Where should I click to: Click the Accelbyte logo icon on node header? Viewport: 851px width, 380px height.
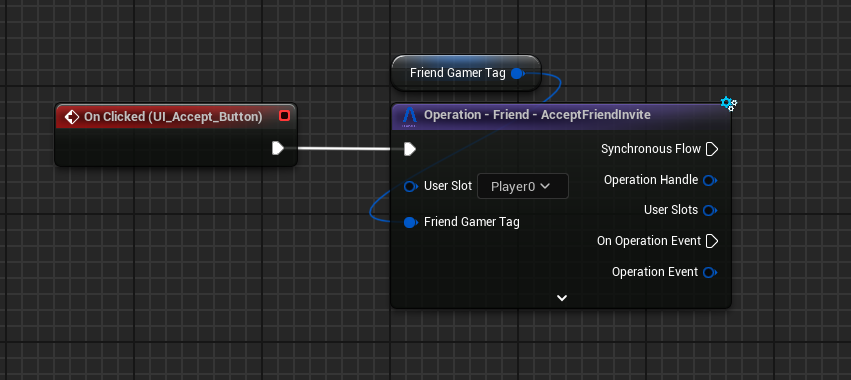coord(409,116)
